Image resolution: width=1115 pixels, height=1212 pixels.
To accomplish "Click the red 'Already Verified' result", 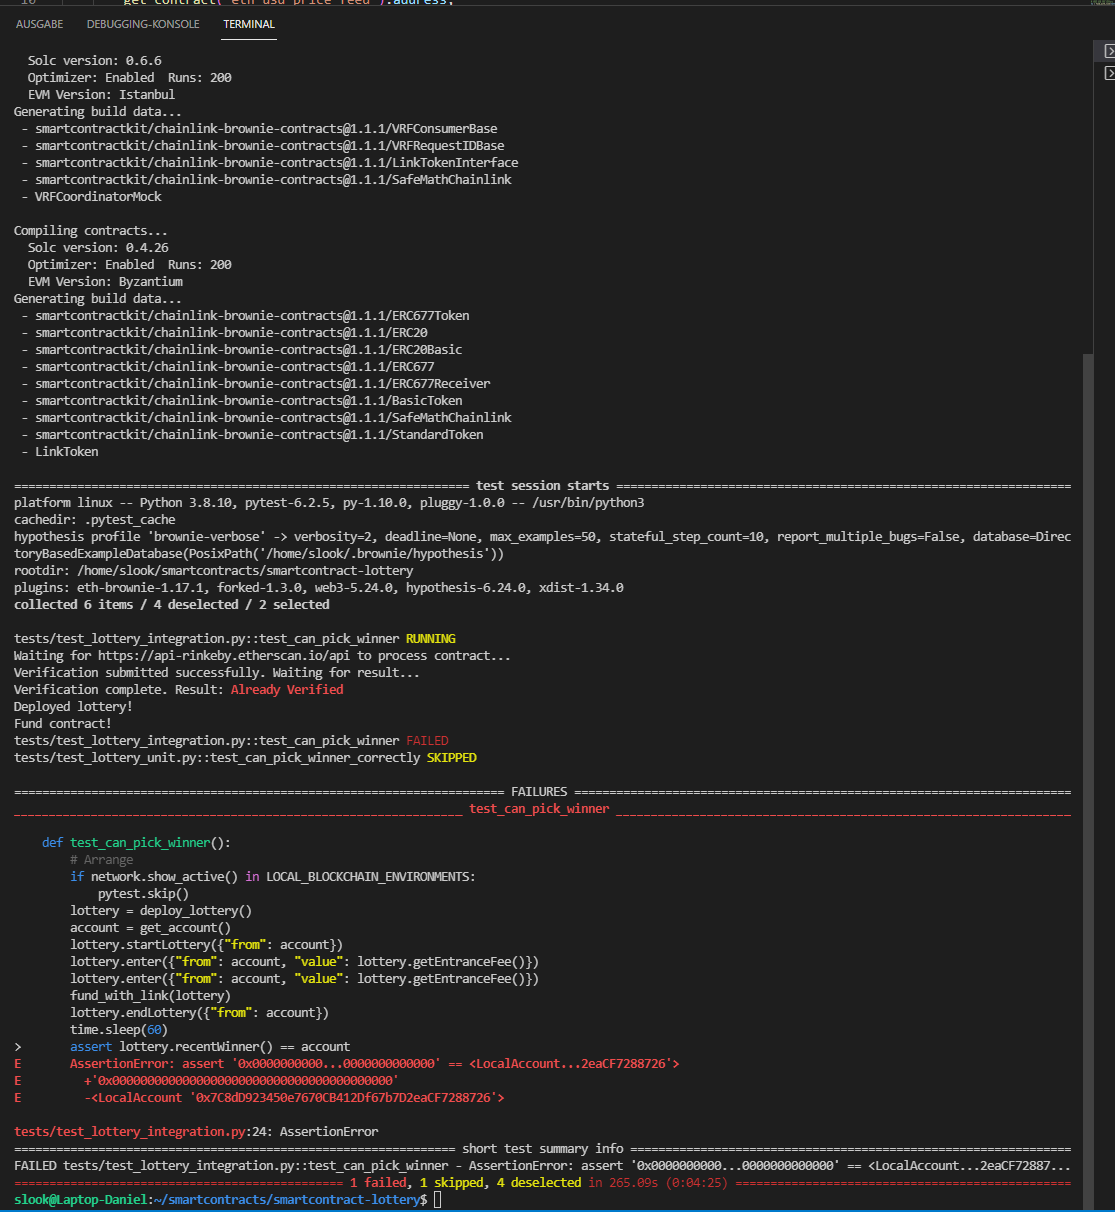I will coord(287,690).
